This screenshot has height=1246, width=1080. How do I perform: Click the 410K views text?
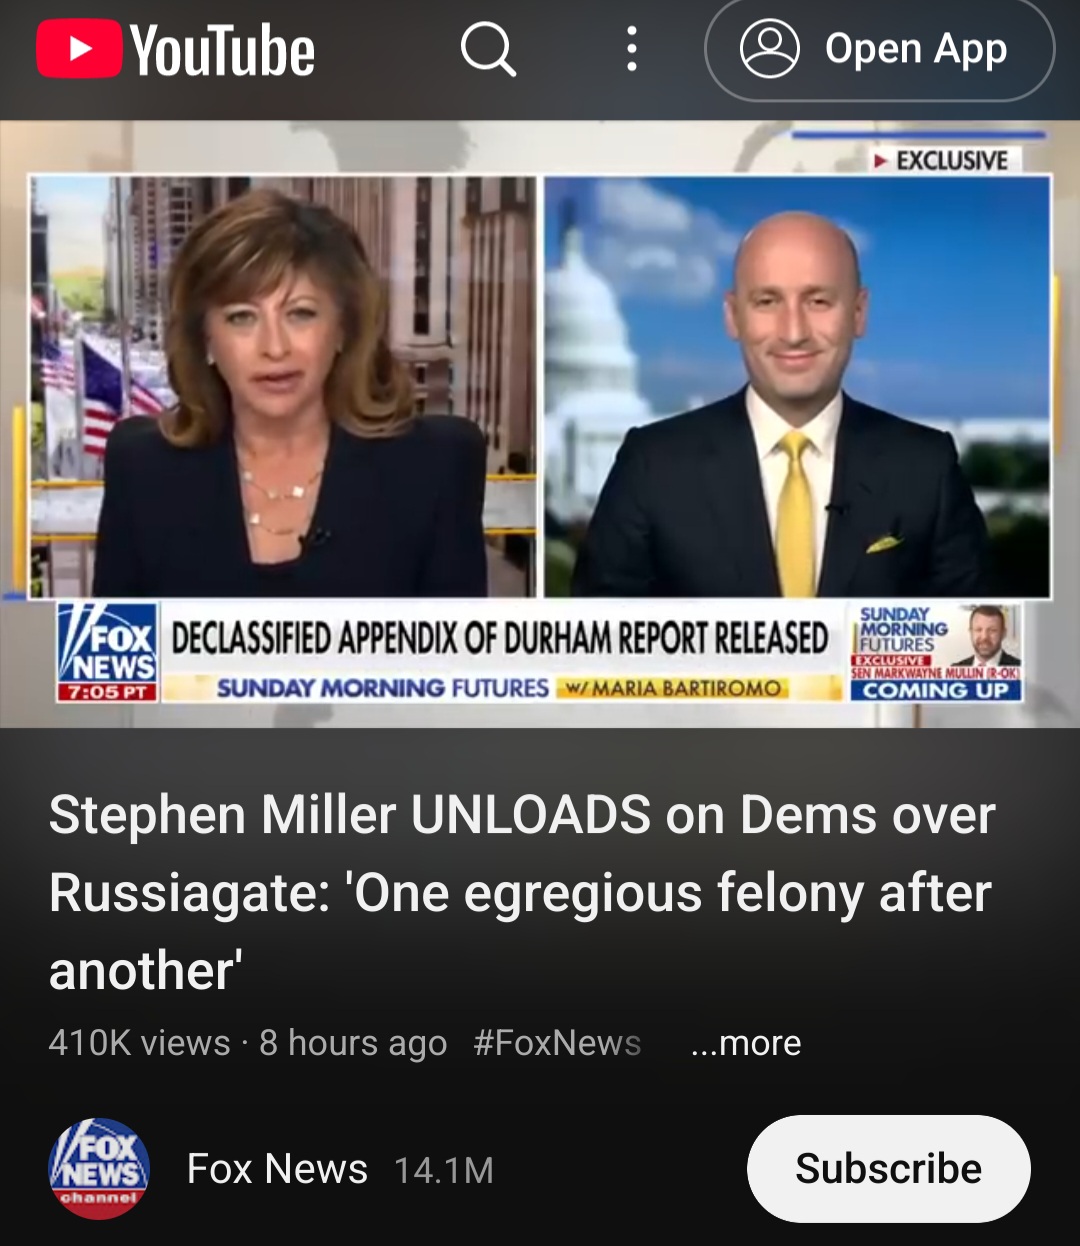(140, 1043)
